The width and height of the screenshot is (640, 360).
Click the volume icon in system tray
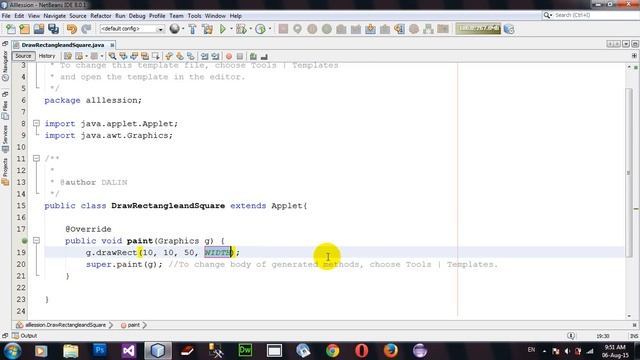coord(567,351)
